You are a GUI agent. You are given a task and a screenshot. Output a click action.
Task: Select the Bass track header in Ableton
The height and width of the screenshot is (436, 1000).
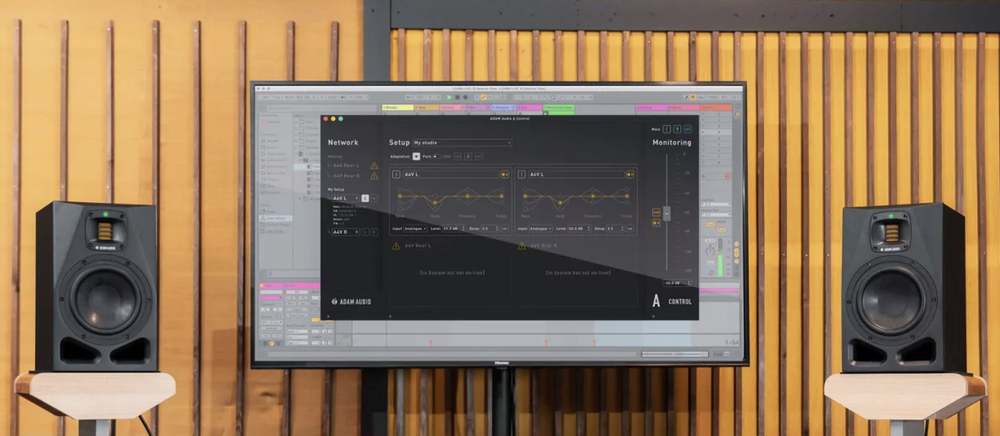pyautogui.click(x=427, y=108)
